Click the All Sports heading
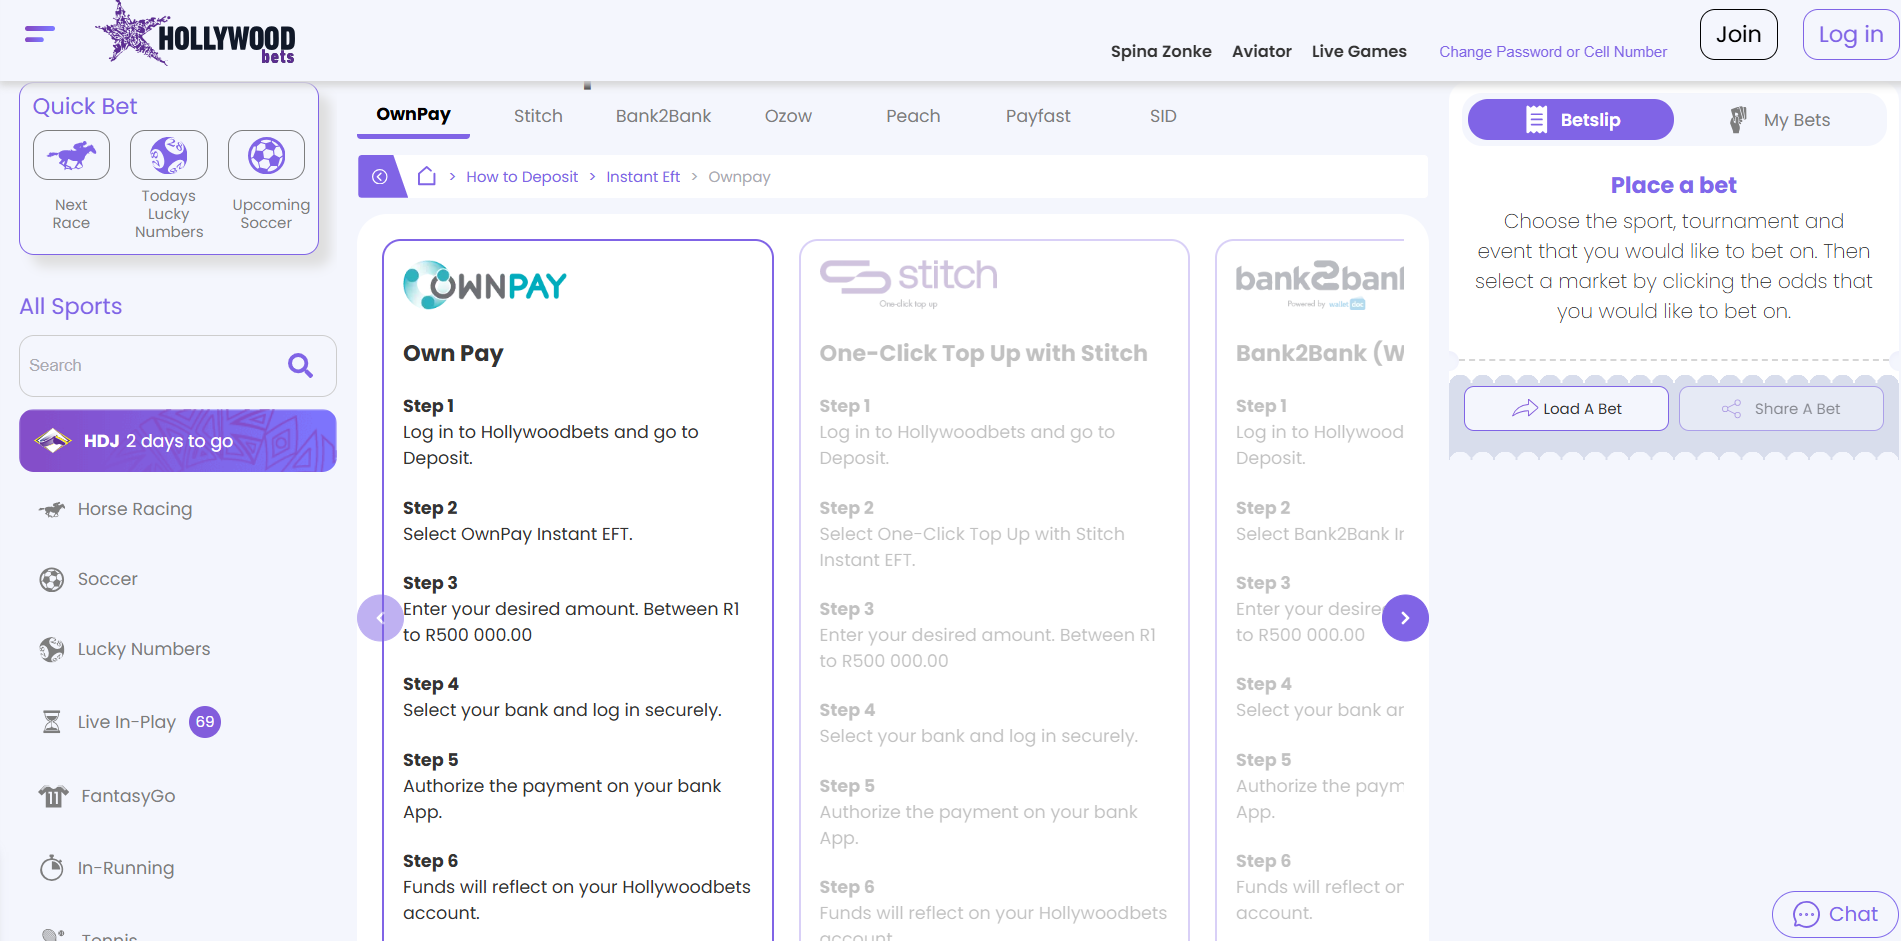Viewport: 1901px width, 941px height. [71, 306]
